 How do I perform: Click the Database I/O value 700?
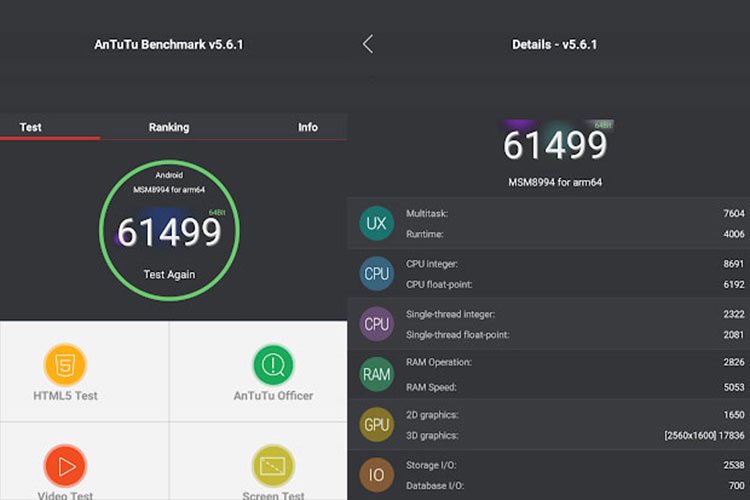point(737,486)
